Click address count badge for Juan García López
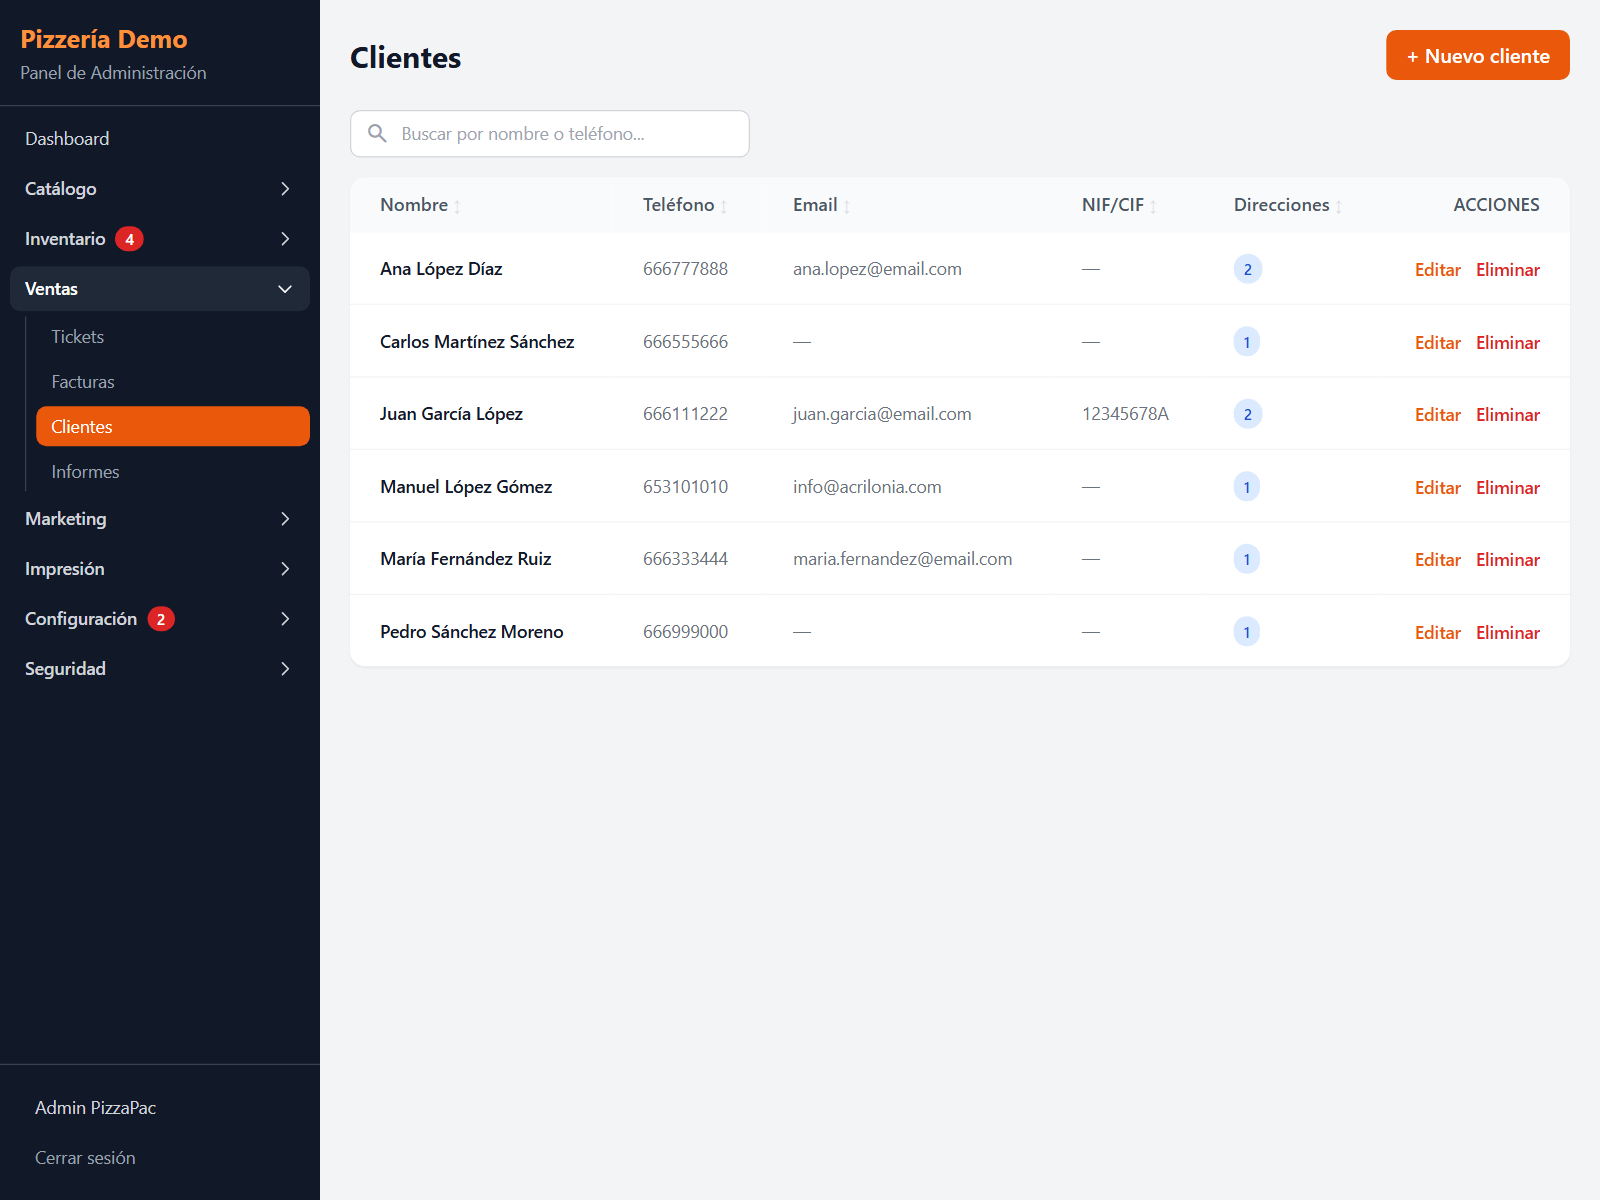1600x1200 pixels. [1248, 414]
